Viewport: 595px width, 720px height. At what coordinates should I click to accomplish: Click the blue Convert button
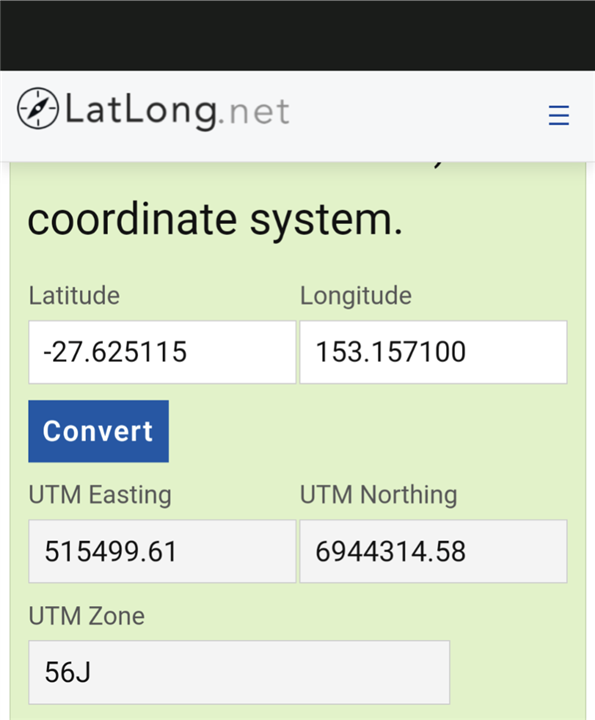[98, 431]
